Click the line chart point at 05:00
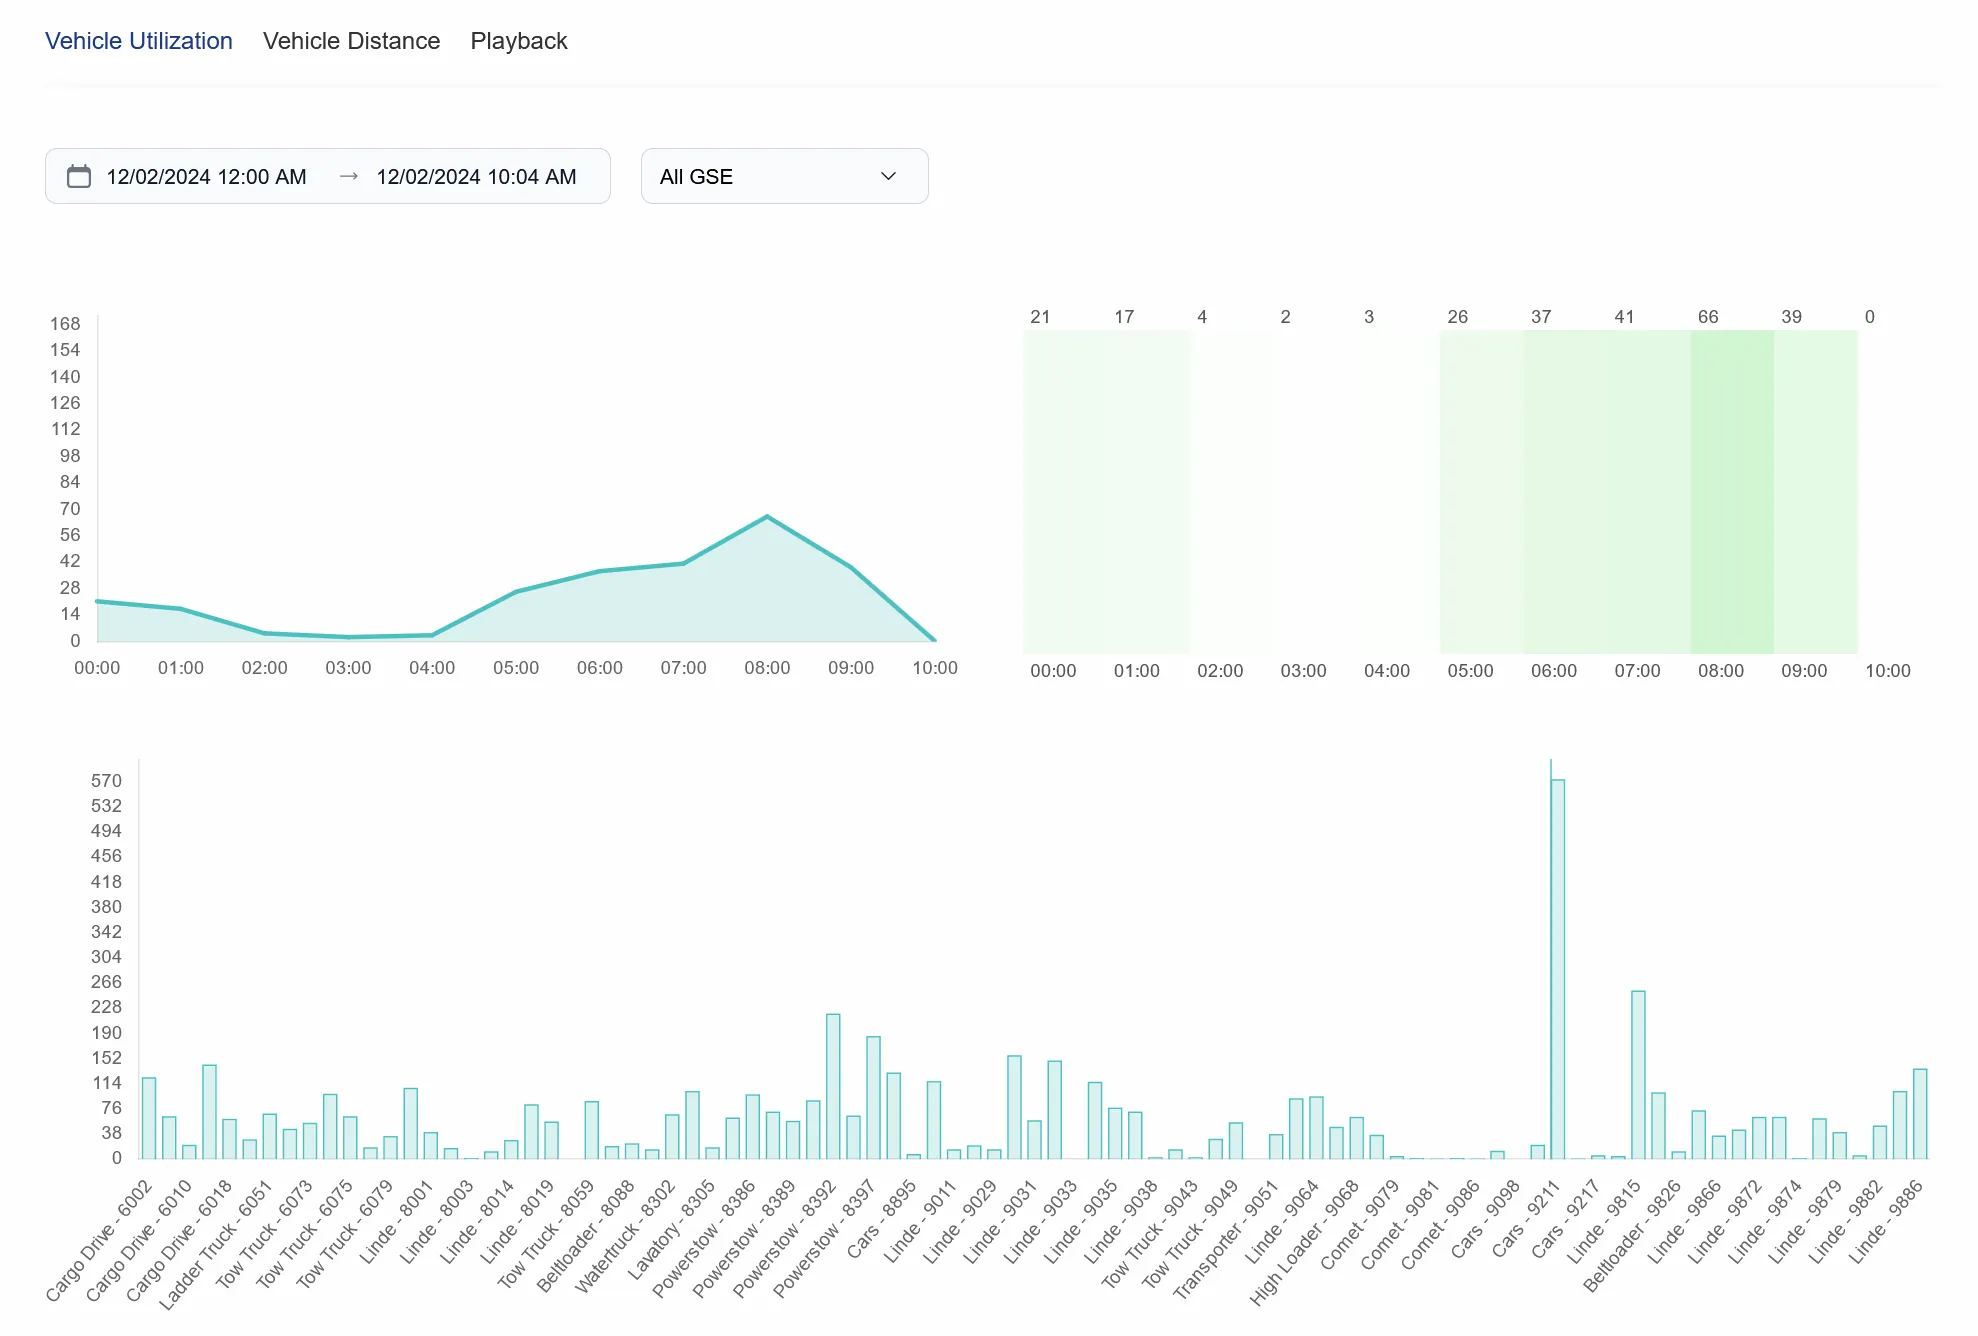This screenshot has width=1978, height=1336. [x=516, y=592]
